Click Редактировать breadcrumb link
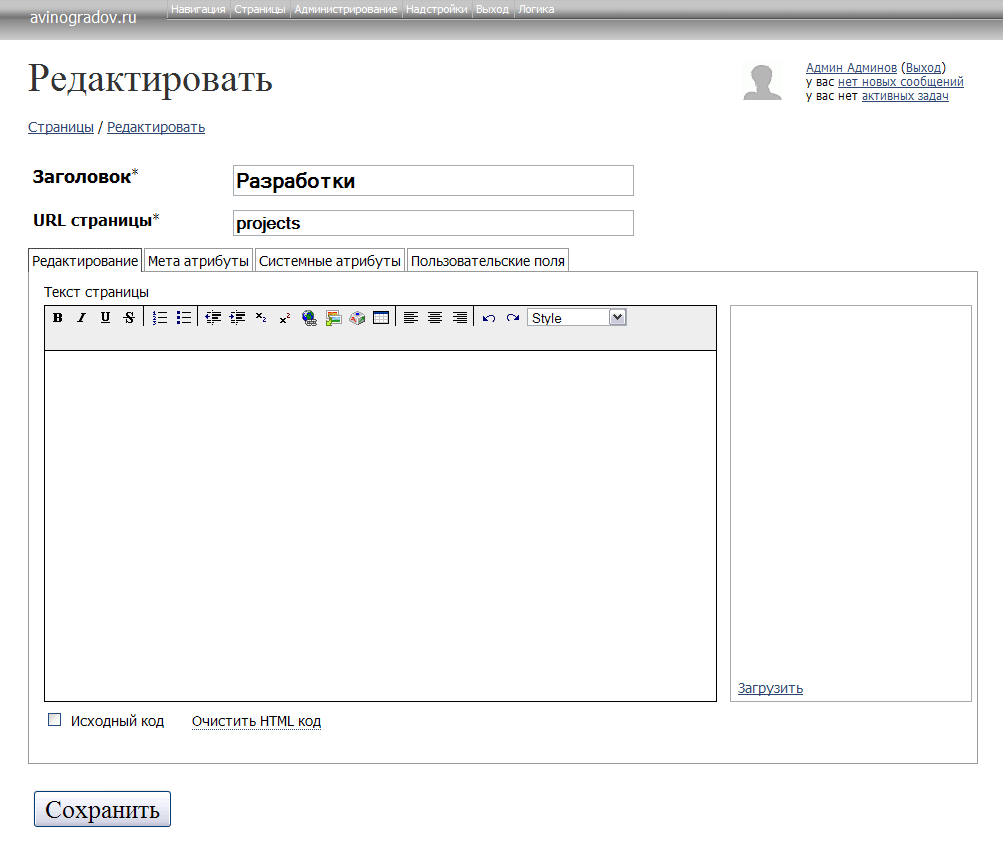 (156, 127)
